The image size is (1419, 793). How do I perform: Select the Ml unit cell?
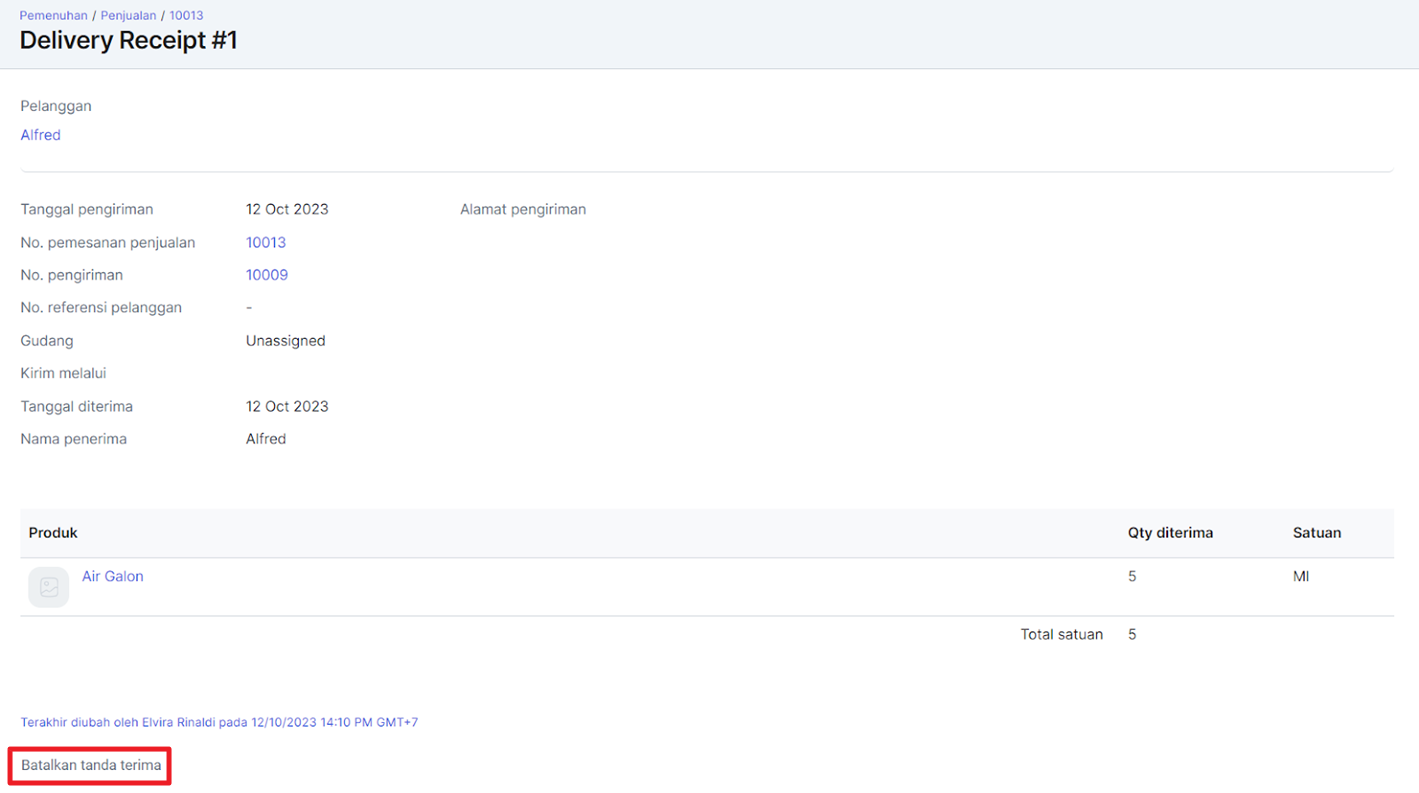(1301, 576)
